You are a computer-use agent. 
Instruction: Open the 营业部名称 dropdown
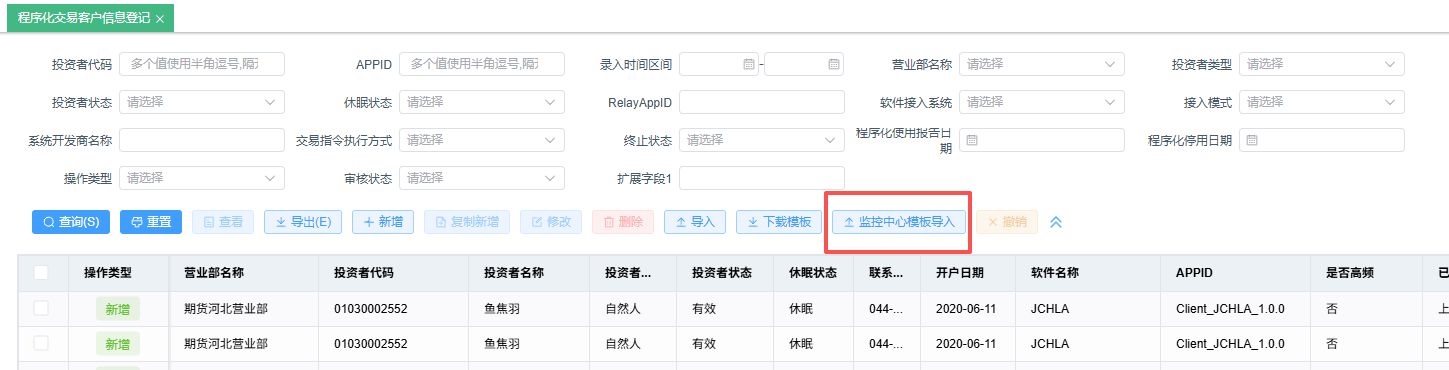1042,64
